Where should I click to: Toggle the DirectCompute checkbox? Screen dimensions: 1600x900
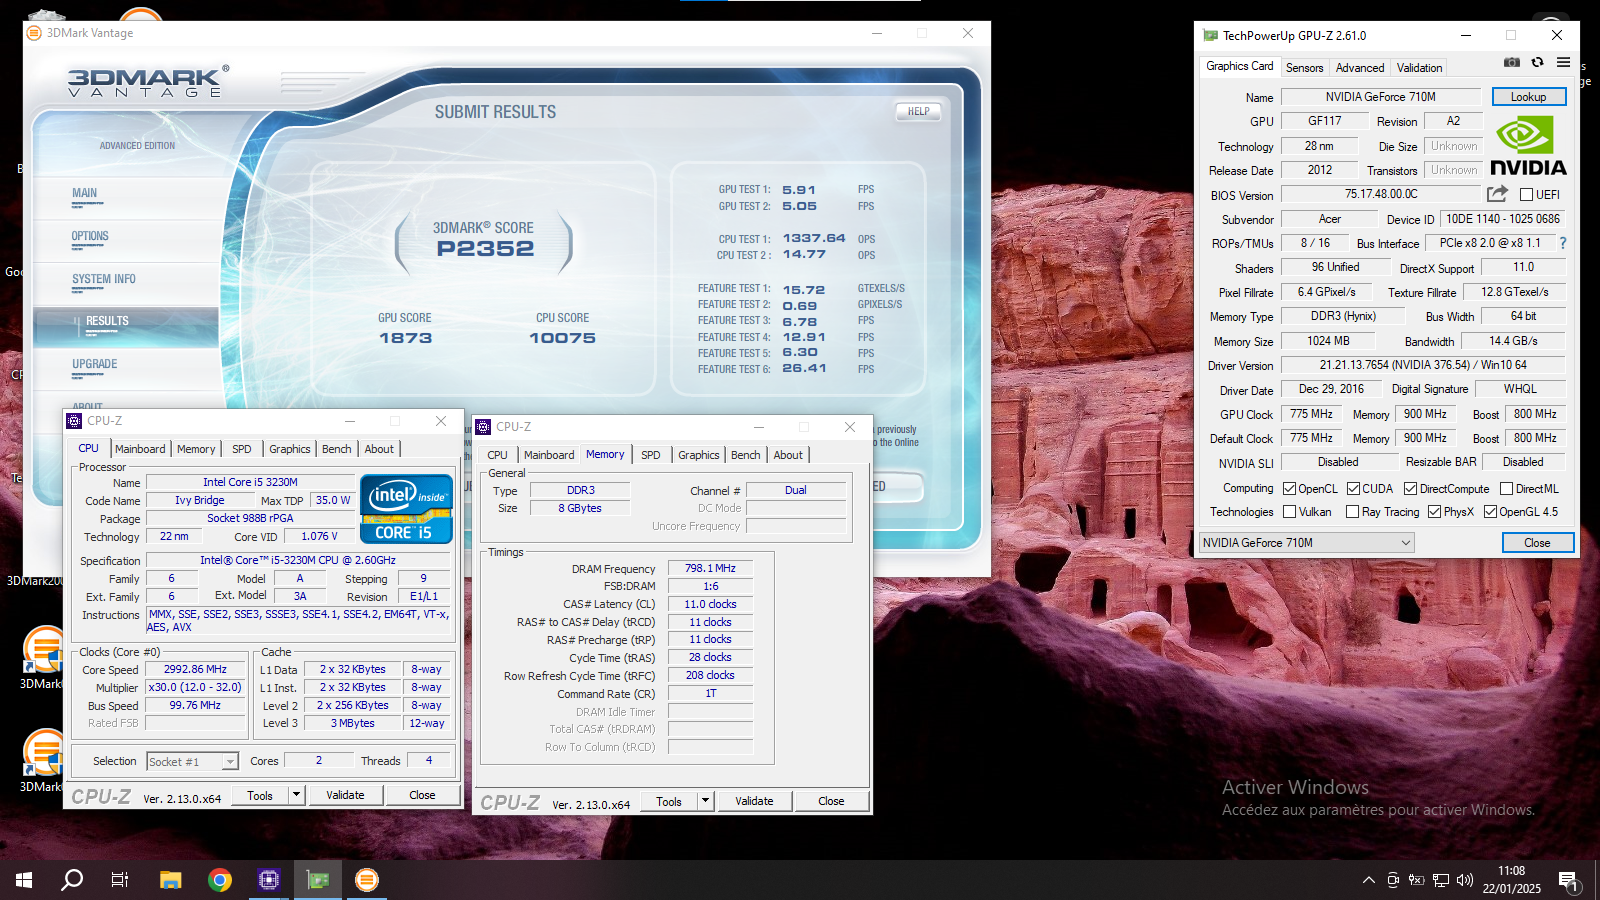1410,489
